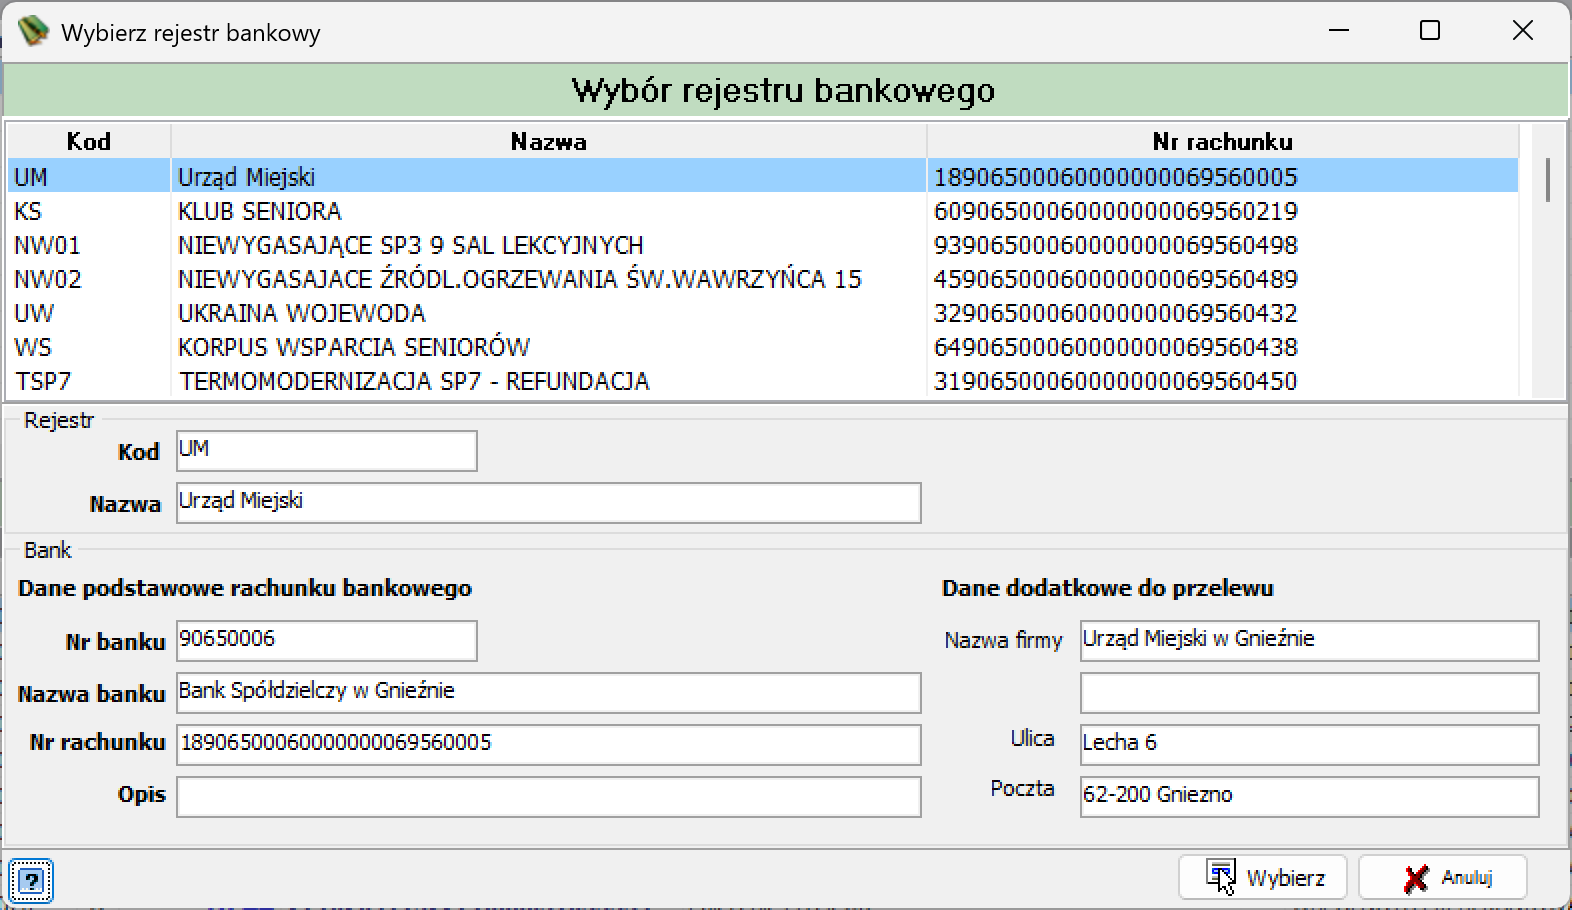1572x910 pixels.
Task: Select the NW01 register row code
Action: tap(47, 245)
